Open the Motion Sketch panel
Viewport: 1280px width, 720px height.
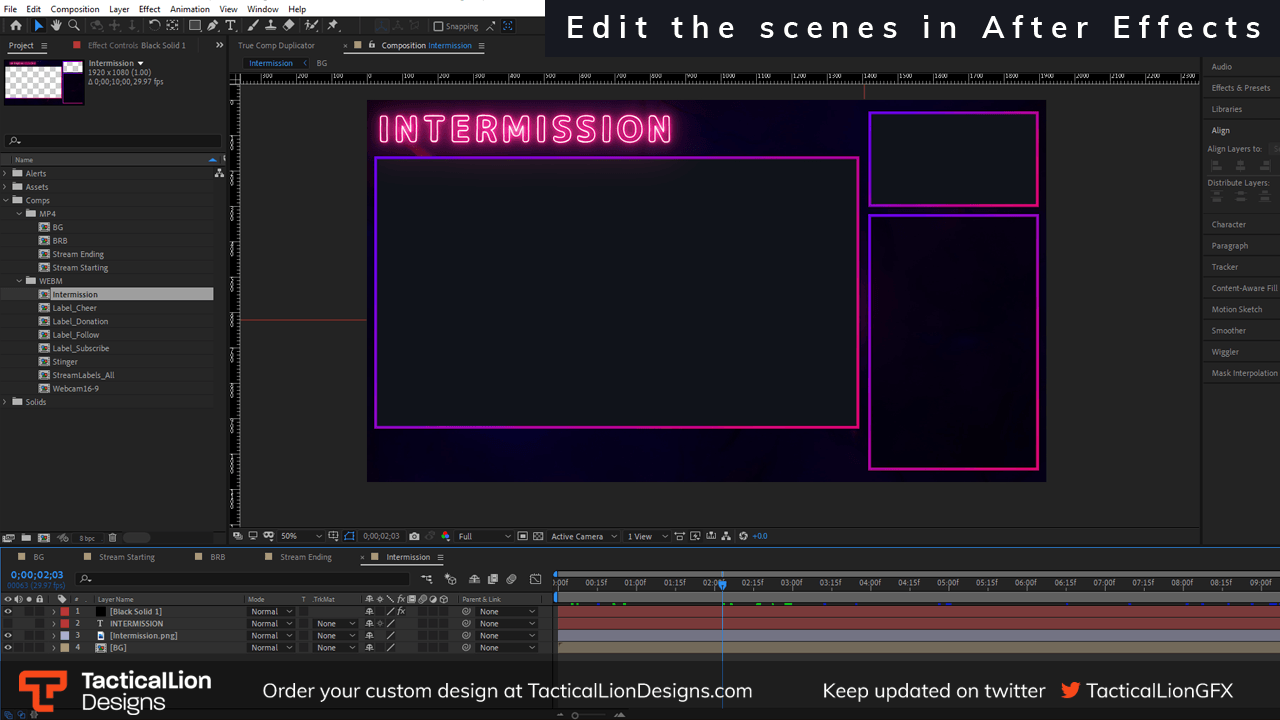pyautogui.click(x=1237, y=309)
